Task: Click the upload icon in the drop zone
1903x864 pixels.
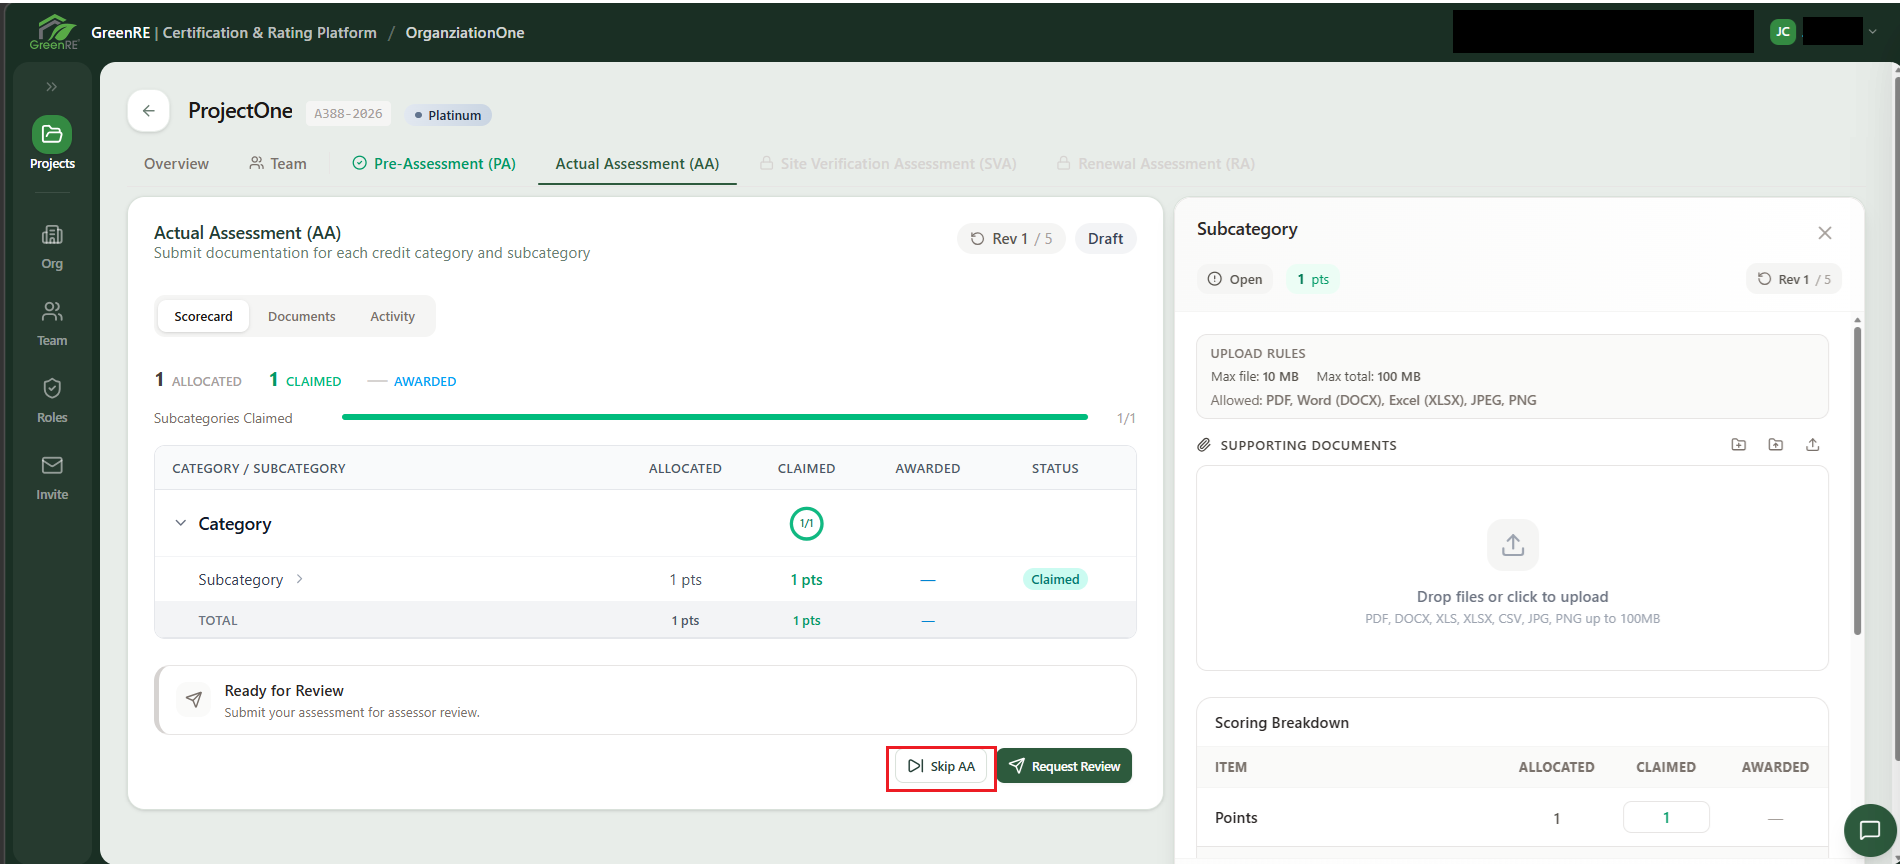Action: coord(1513,545)
